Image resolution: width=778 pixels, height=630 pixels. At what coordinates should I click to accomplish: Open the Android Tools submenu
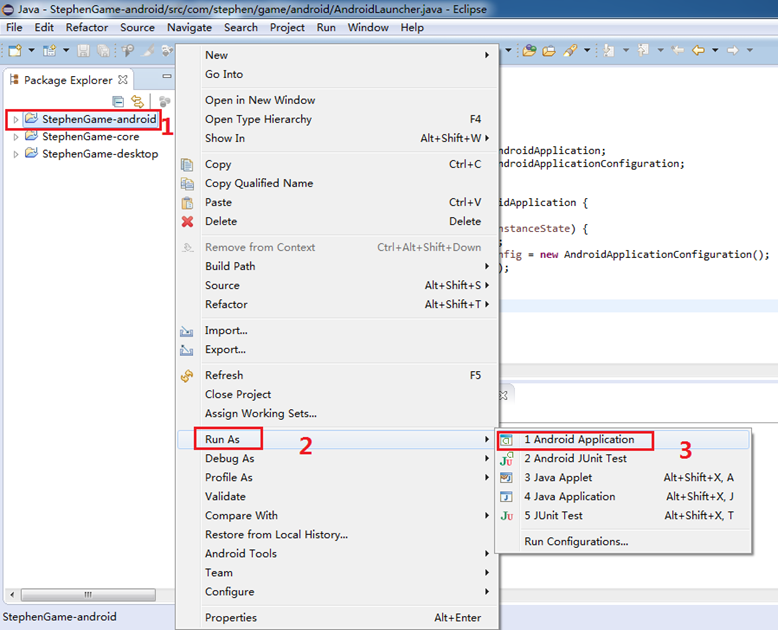[337, 554]
